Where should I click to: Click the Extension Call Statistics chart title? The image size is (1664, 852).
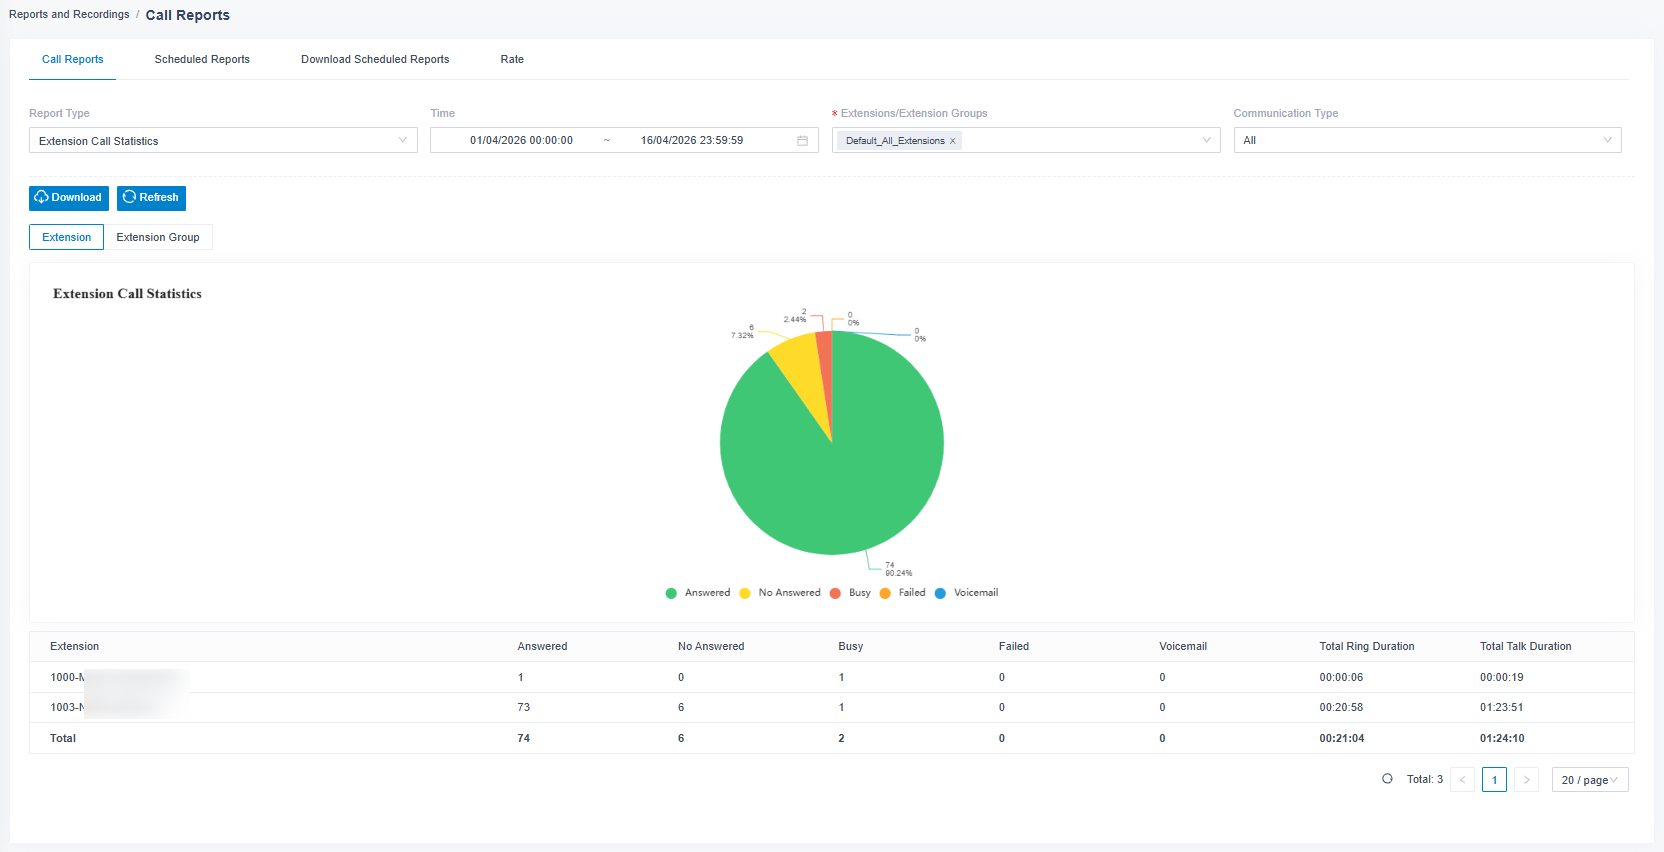click(x=127, y=294)
